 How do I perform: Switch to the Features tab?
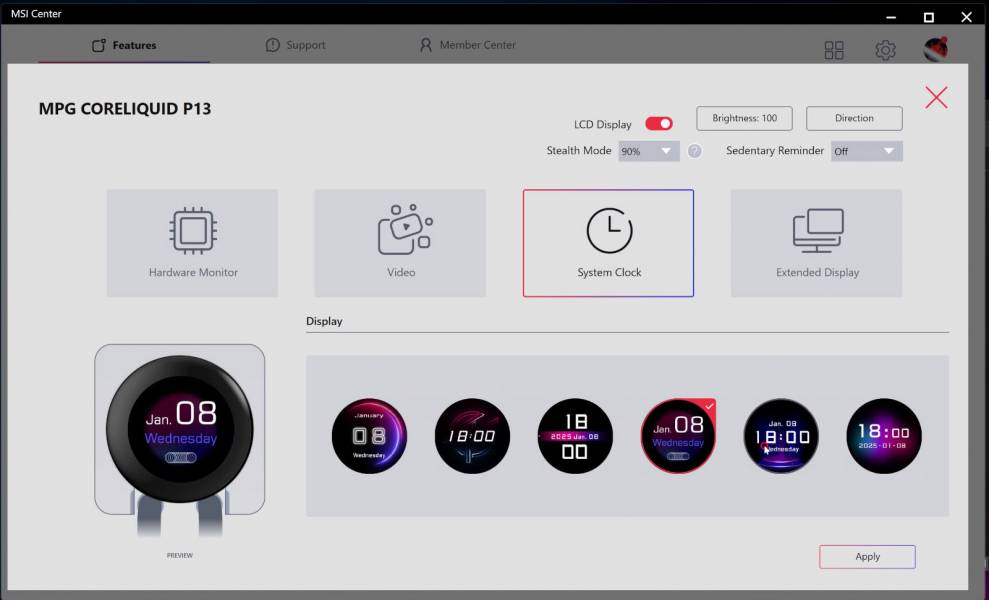pyautogui.click(x=124, y=45)
